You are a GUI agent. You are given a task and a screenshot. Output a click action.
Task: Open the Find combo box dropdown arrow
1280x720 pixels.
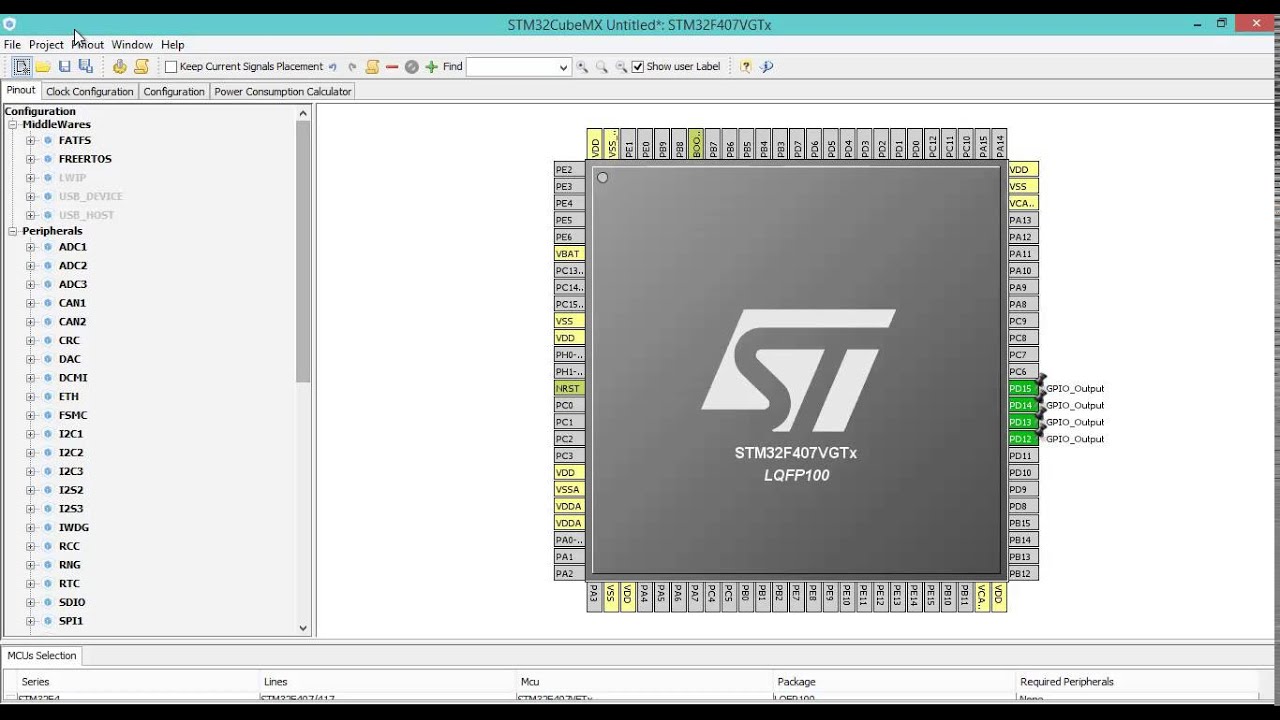coord(562,67)
